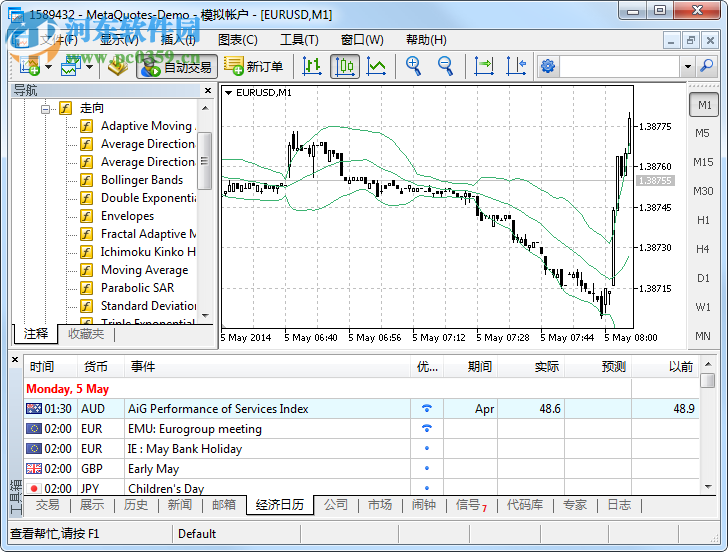The height and width of the screenshot is (552, 728).
Task: Switch chart to line chart mode
Action: (x=376, y=66)
